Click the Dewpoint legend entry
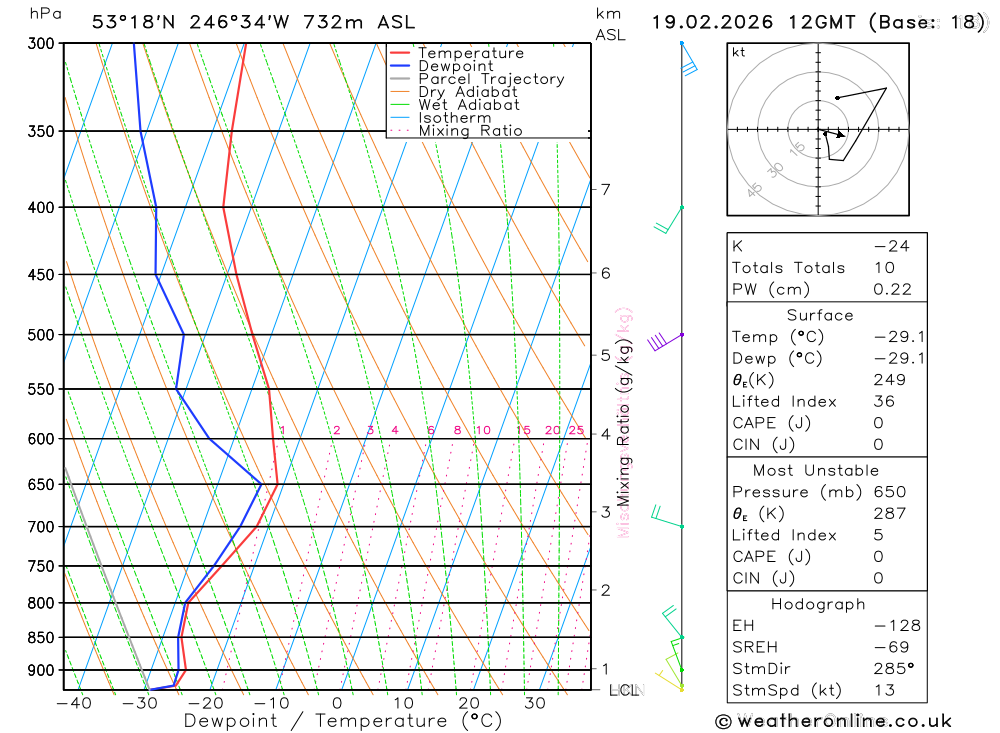Screen dimensions: 1000x733 pos(442,66)
